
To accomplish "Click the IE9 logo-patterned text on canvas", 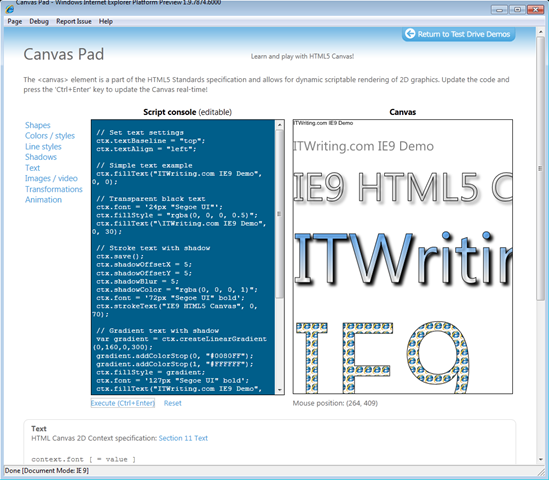I will pyautogui.click(x=382, y=357).
